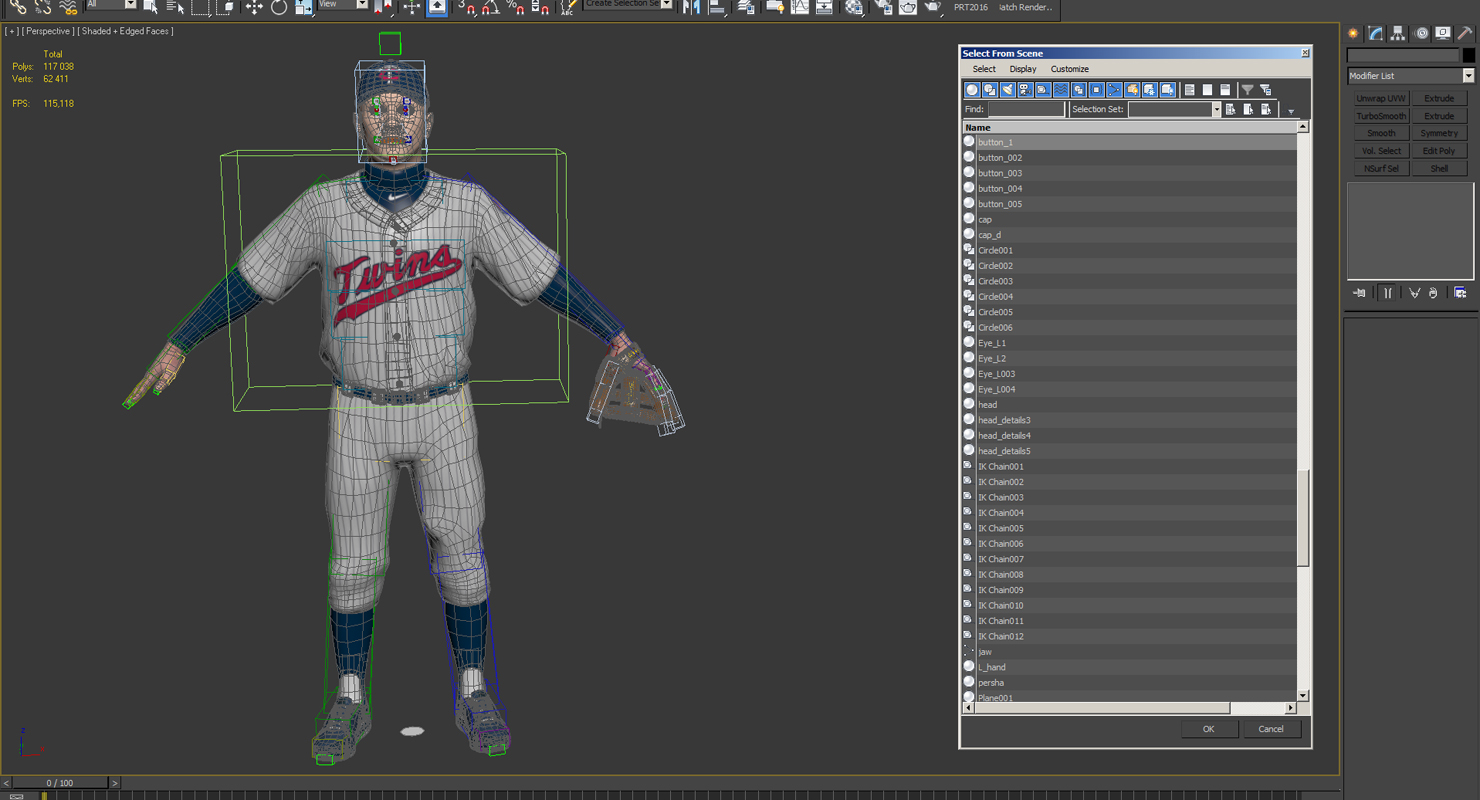Toggle Display Cameras filter in Select From Scene
The height and width of the screenshot is (800, 1480).
[1025, 90]
